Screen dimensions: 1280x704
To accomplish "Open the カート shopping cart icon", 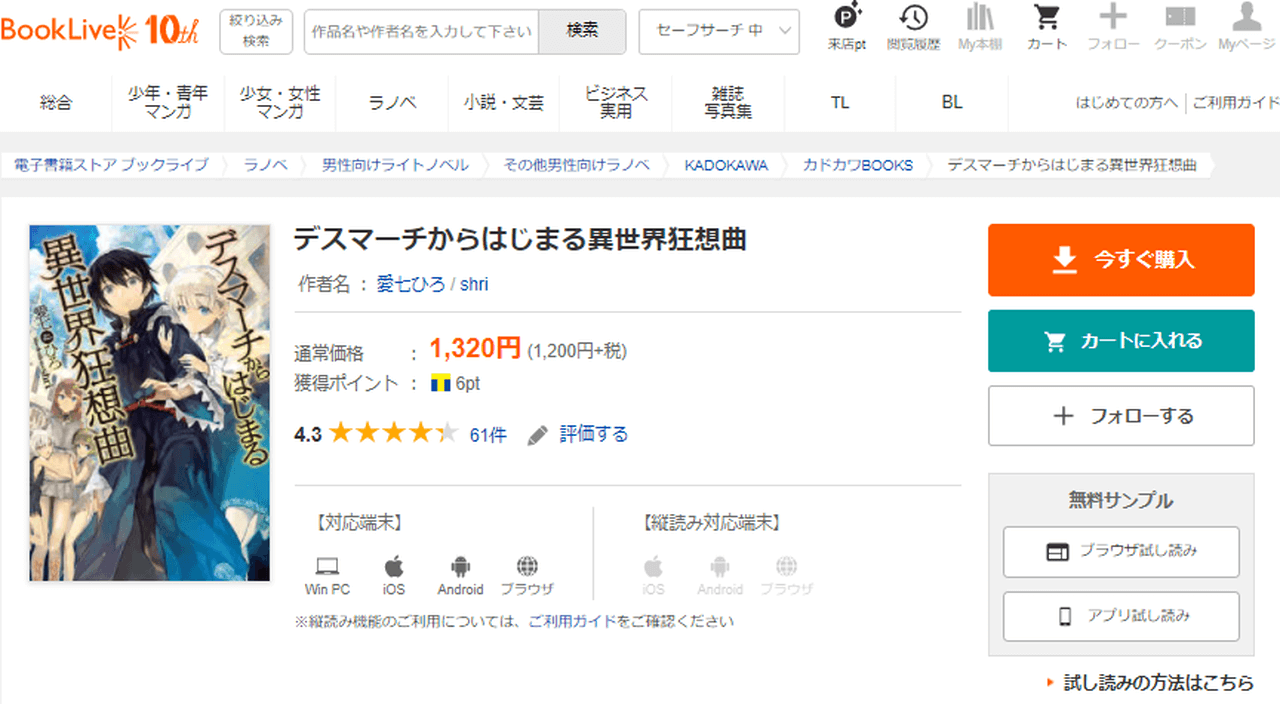I will coord(1047,26).
